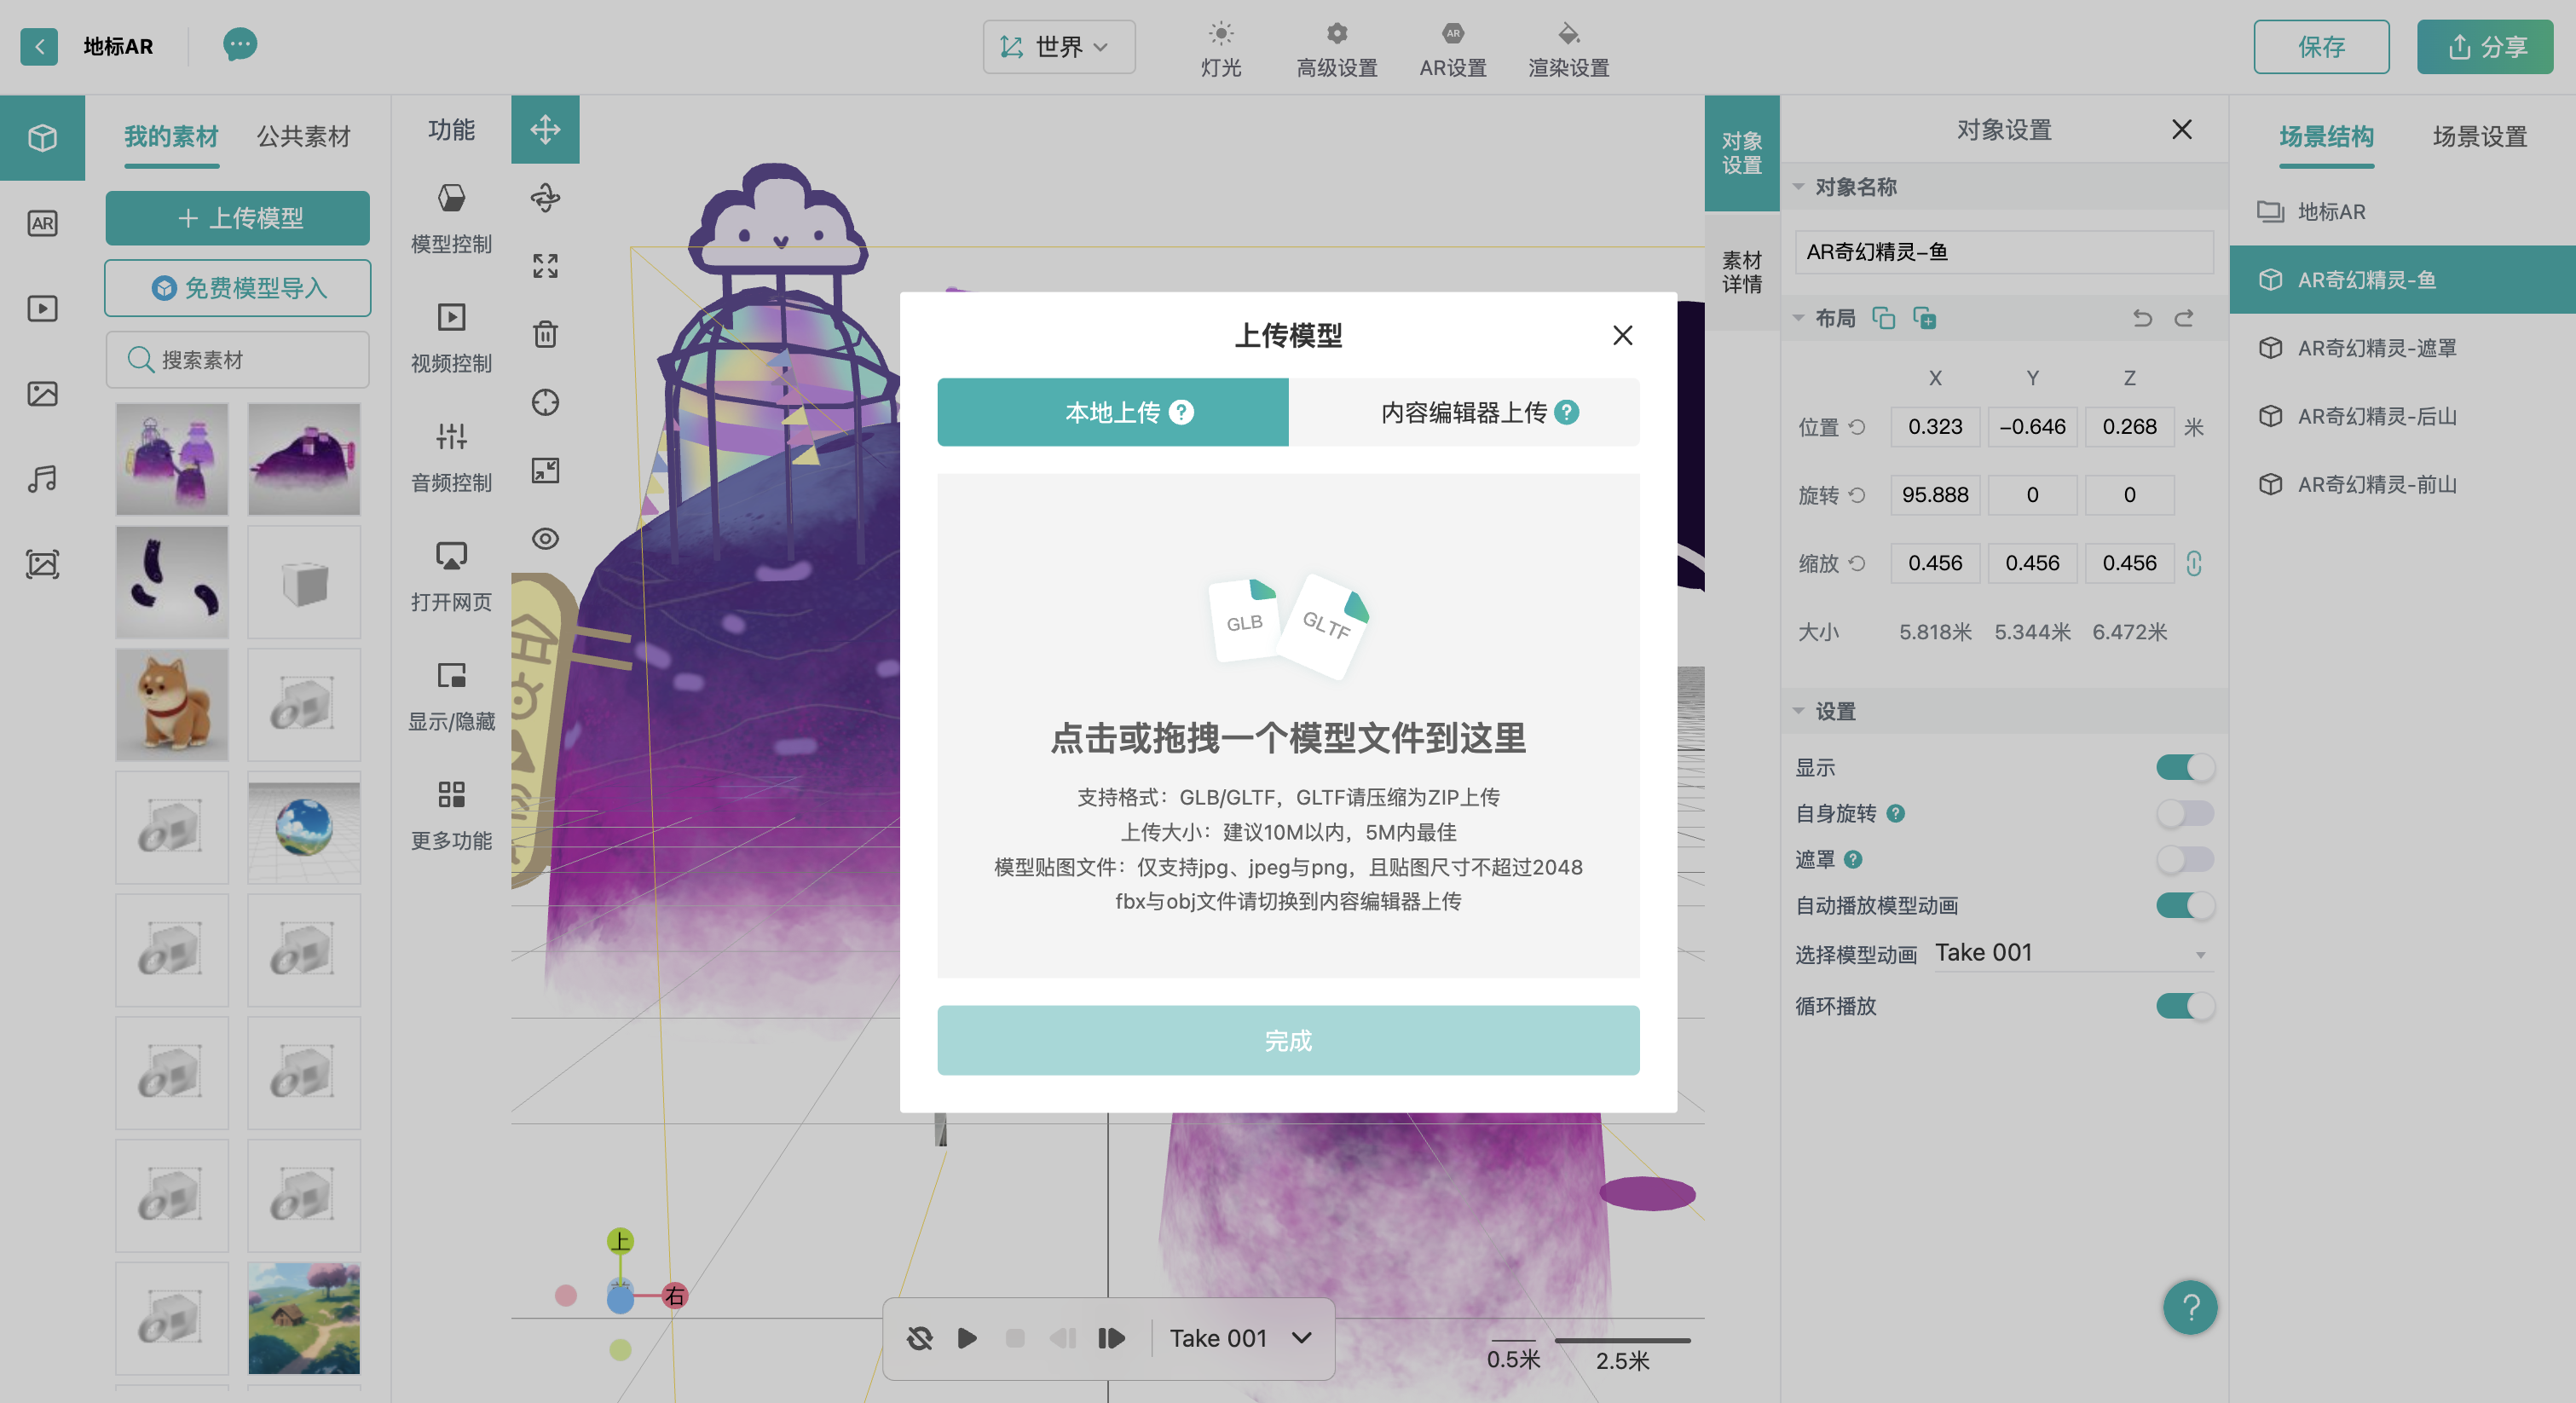Open the chat bubble icon next to 地标AR
This screenshot has height=1403, width=2576.
(239, 45)
